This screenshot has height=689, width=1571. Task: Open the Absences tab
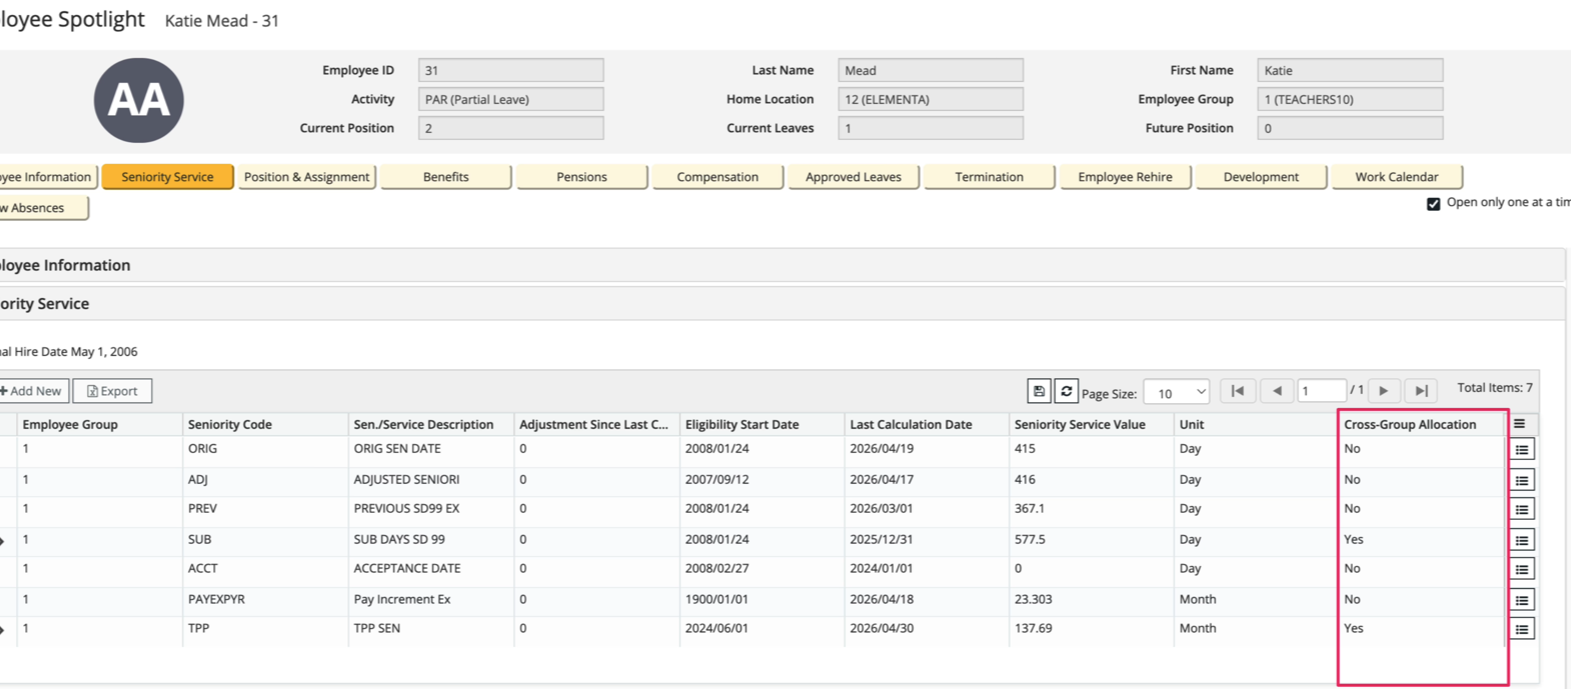click(43, 208)
